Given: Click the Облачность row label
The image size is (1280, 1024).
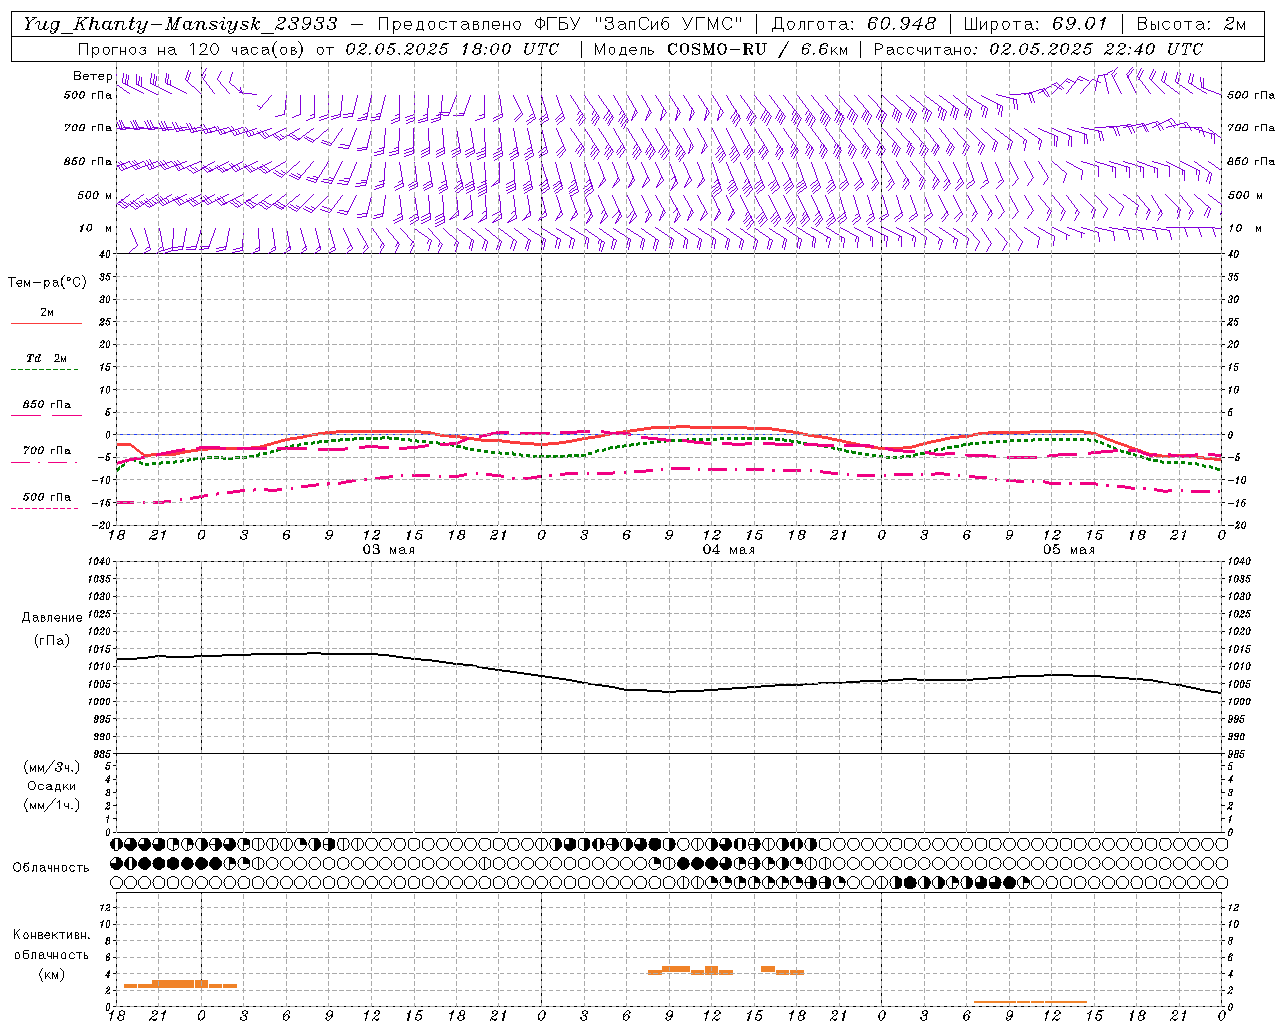Looking at the screenshot, I should pyautogui.click(x=51, y=868).
